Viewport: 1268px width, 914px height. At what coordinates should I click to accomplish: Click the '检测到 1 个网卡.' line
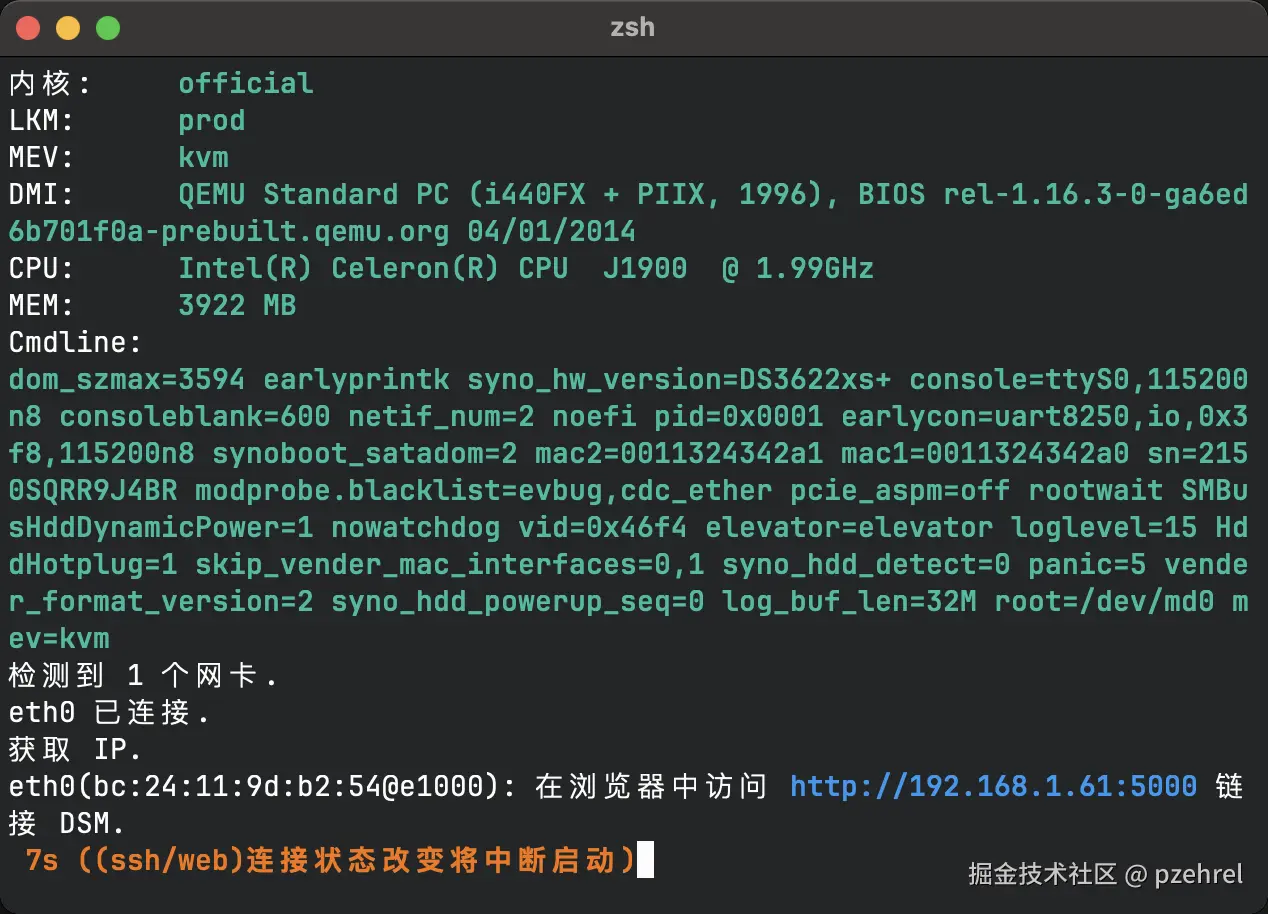click(x=143, y=676)
